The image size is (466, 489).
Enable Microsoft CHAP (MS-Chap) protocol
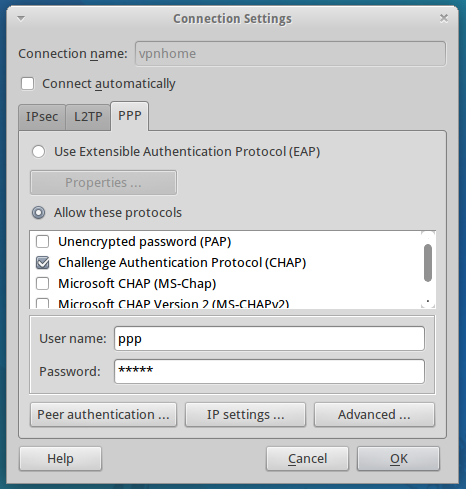pos(43,284)
